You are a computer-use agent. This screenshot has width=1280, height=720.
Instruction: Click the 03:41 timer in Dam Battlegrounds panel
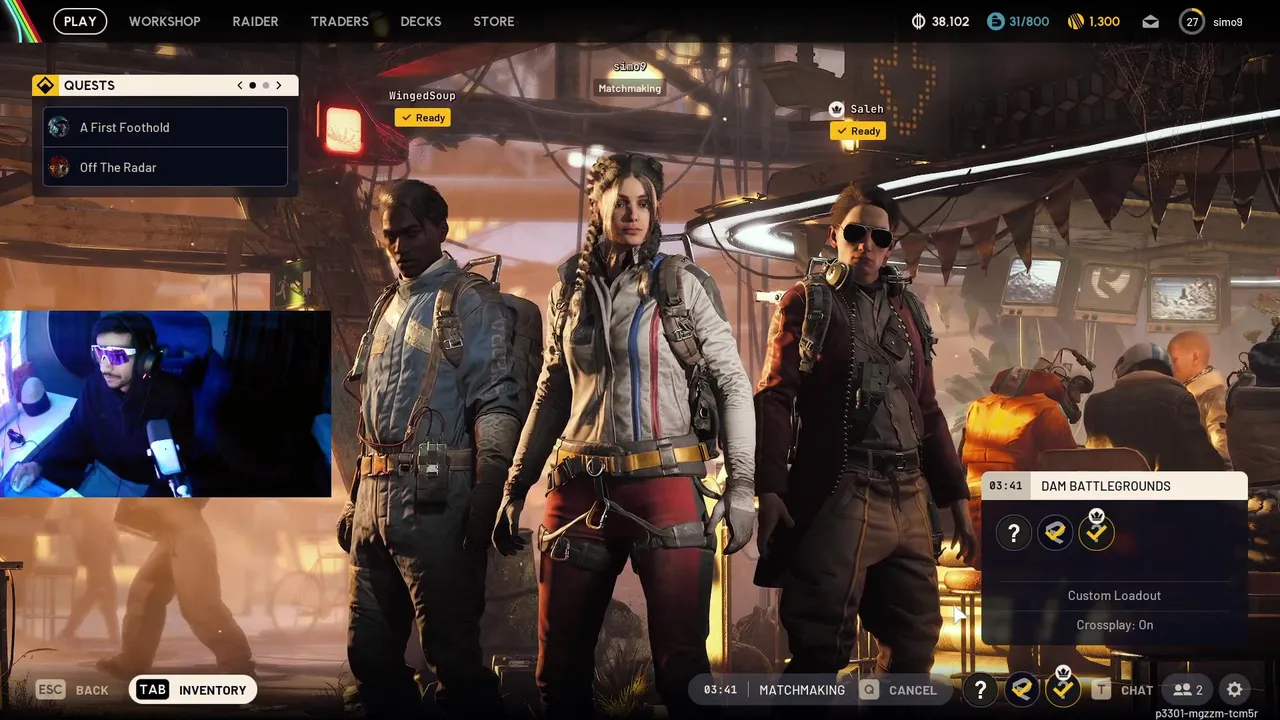[1006, 486]
